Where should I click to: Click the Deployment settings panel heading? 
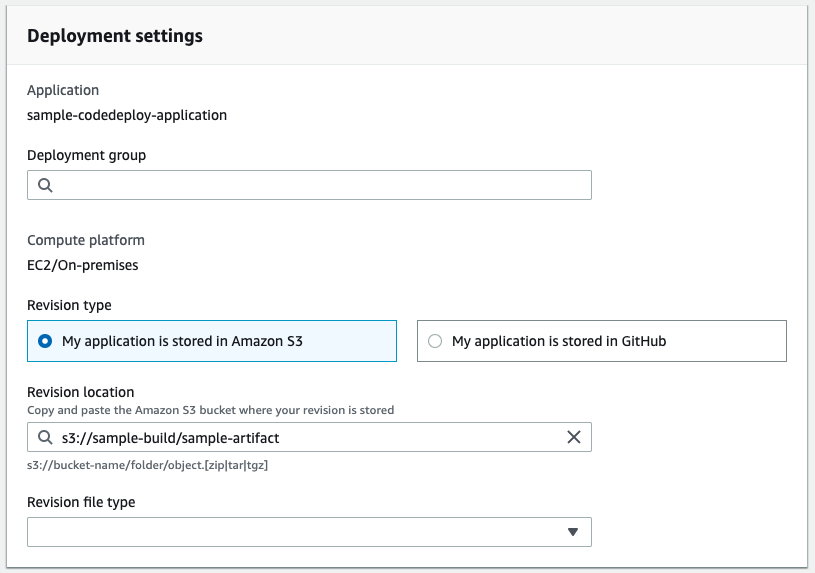[x=115, y=36]
